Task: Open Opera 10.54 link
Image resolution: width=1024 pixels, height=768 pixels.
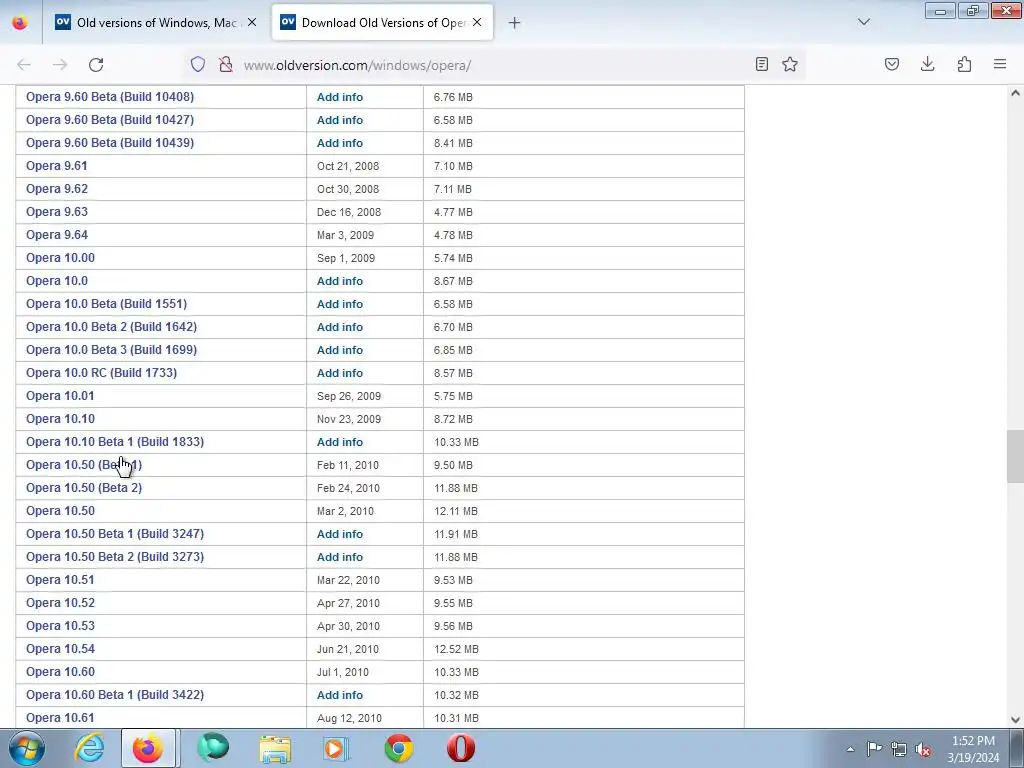Action: point(60,648)
